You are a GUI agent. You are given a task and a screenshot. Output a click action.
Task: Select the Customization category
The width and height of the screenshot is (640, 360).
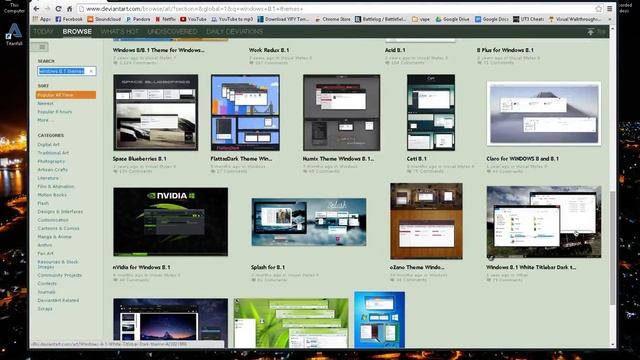point(53,220)
